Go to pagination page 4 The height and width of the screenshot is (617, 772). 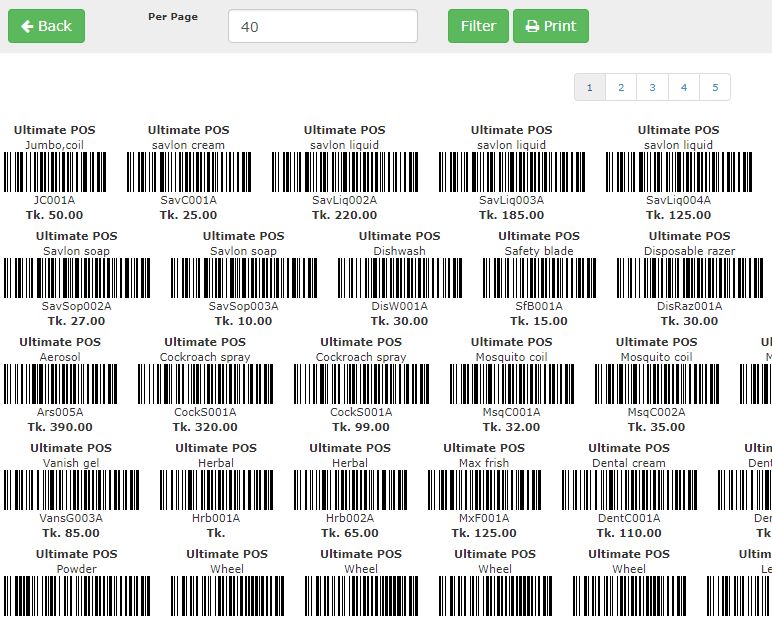click(x=684, y=87)
